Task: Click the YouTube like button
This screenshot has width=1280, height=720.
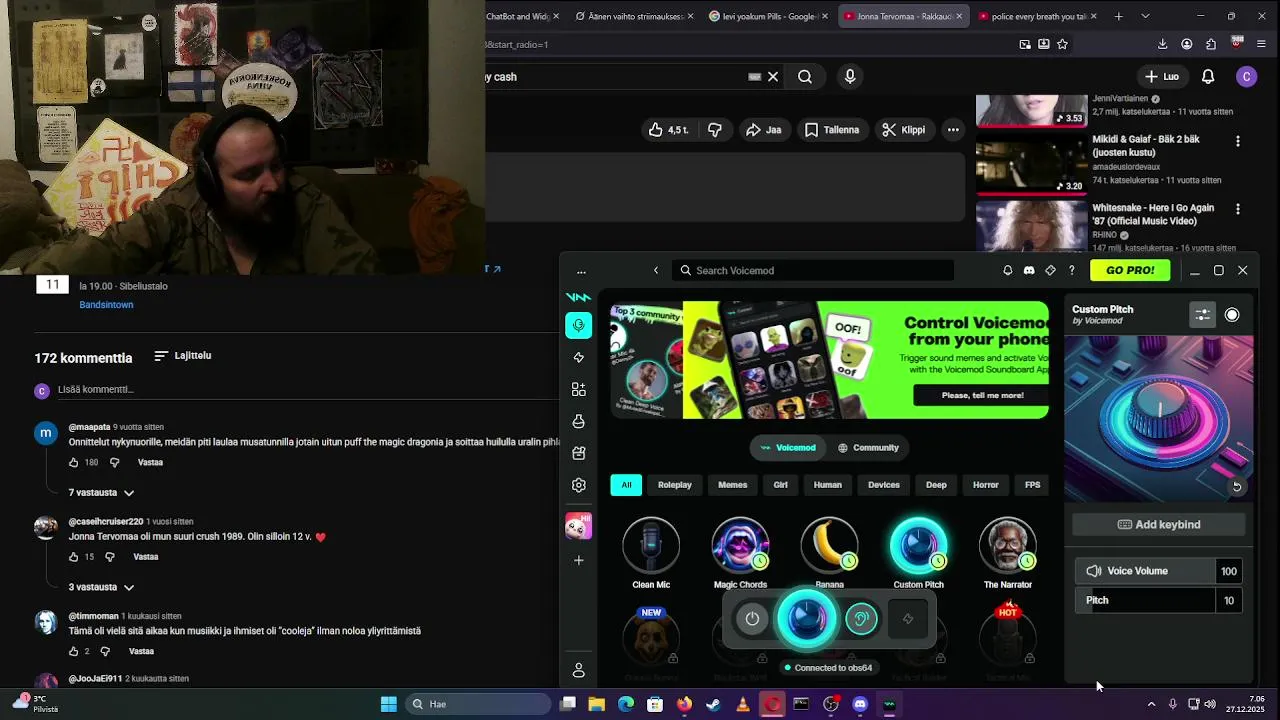Action: coord(668,130)
